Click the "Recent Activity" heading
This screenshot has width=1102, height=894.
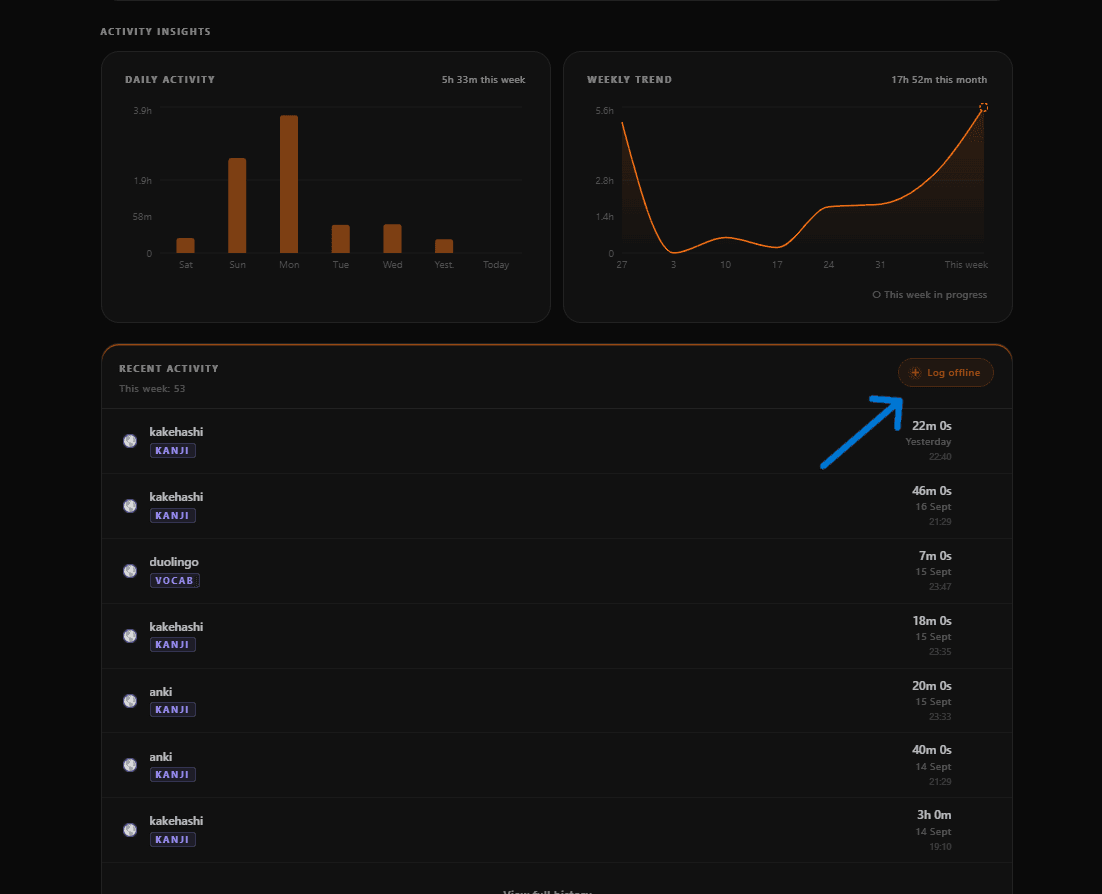[x=169, y=368]
